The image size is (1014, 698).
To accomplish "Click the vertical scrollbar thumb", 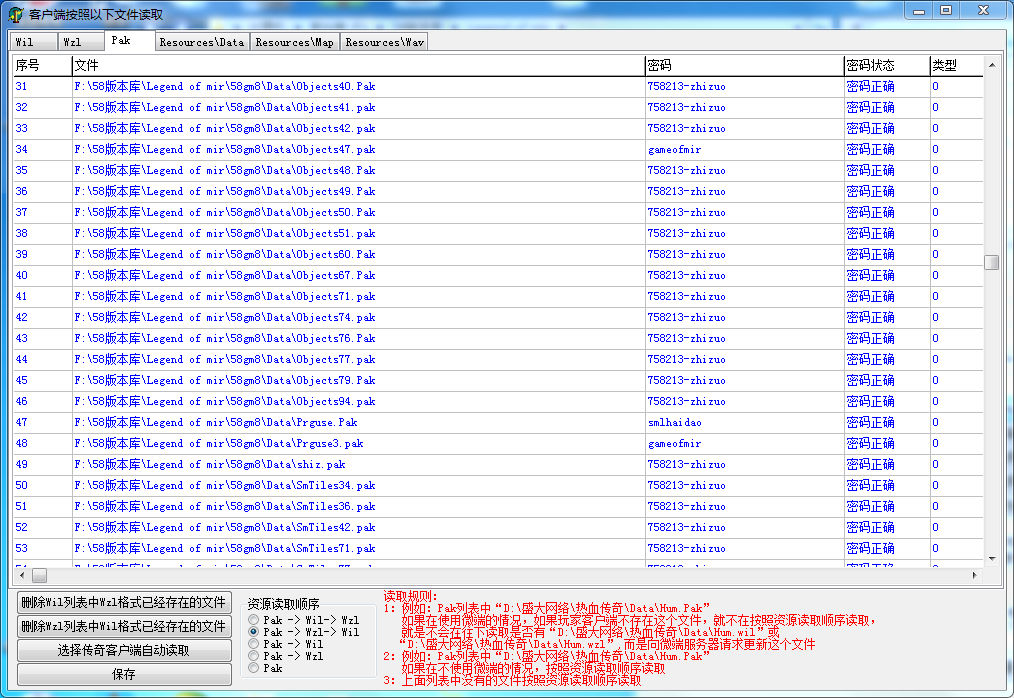I will coord(991,262).
